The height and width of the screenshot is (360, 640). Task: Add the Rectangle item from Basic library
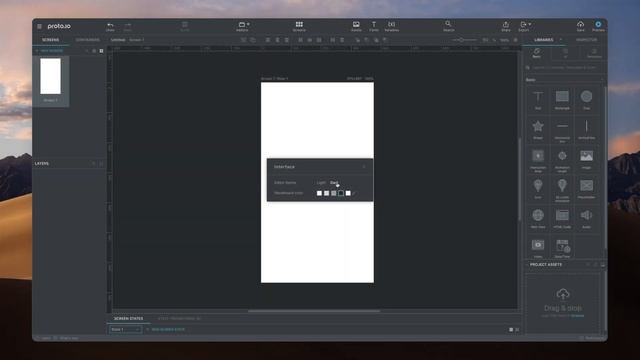point(562,100)
